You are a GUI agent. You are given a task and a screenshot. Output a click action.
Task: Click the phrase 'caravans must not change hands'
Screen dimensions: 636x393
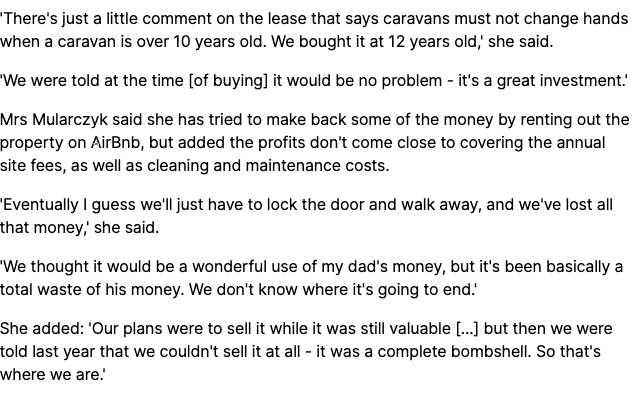click(x=506, y=19)
